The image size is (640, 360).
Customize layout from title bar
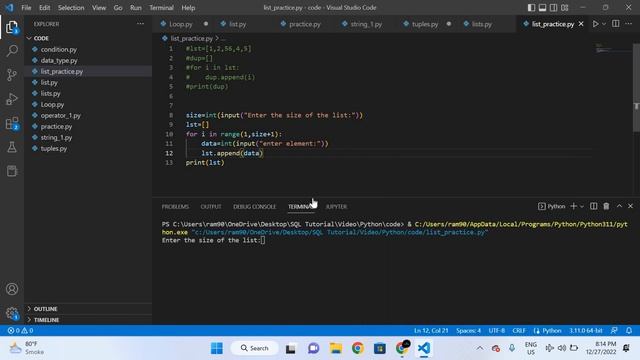coord(564,8)
